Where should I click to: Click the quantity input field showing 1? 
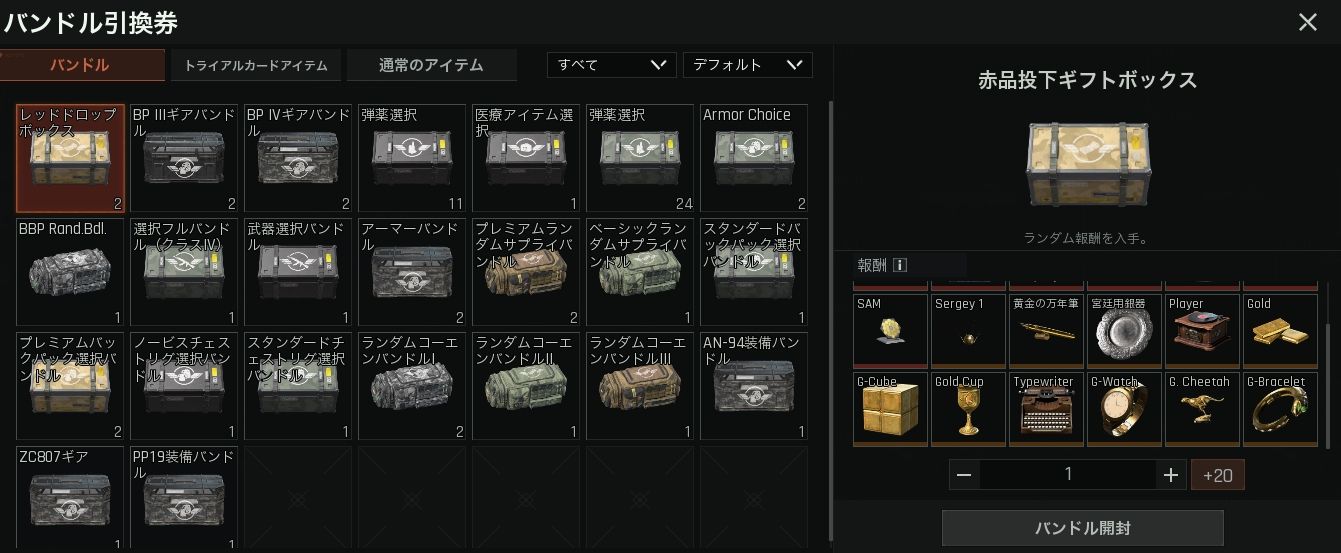(x=1068, y=475)
